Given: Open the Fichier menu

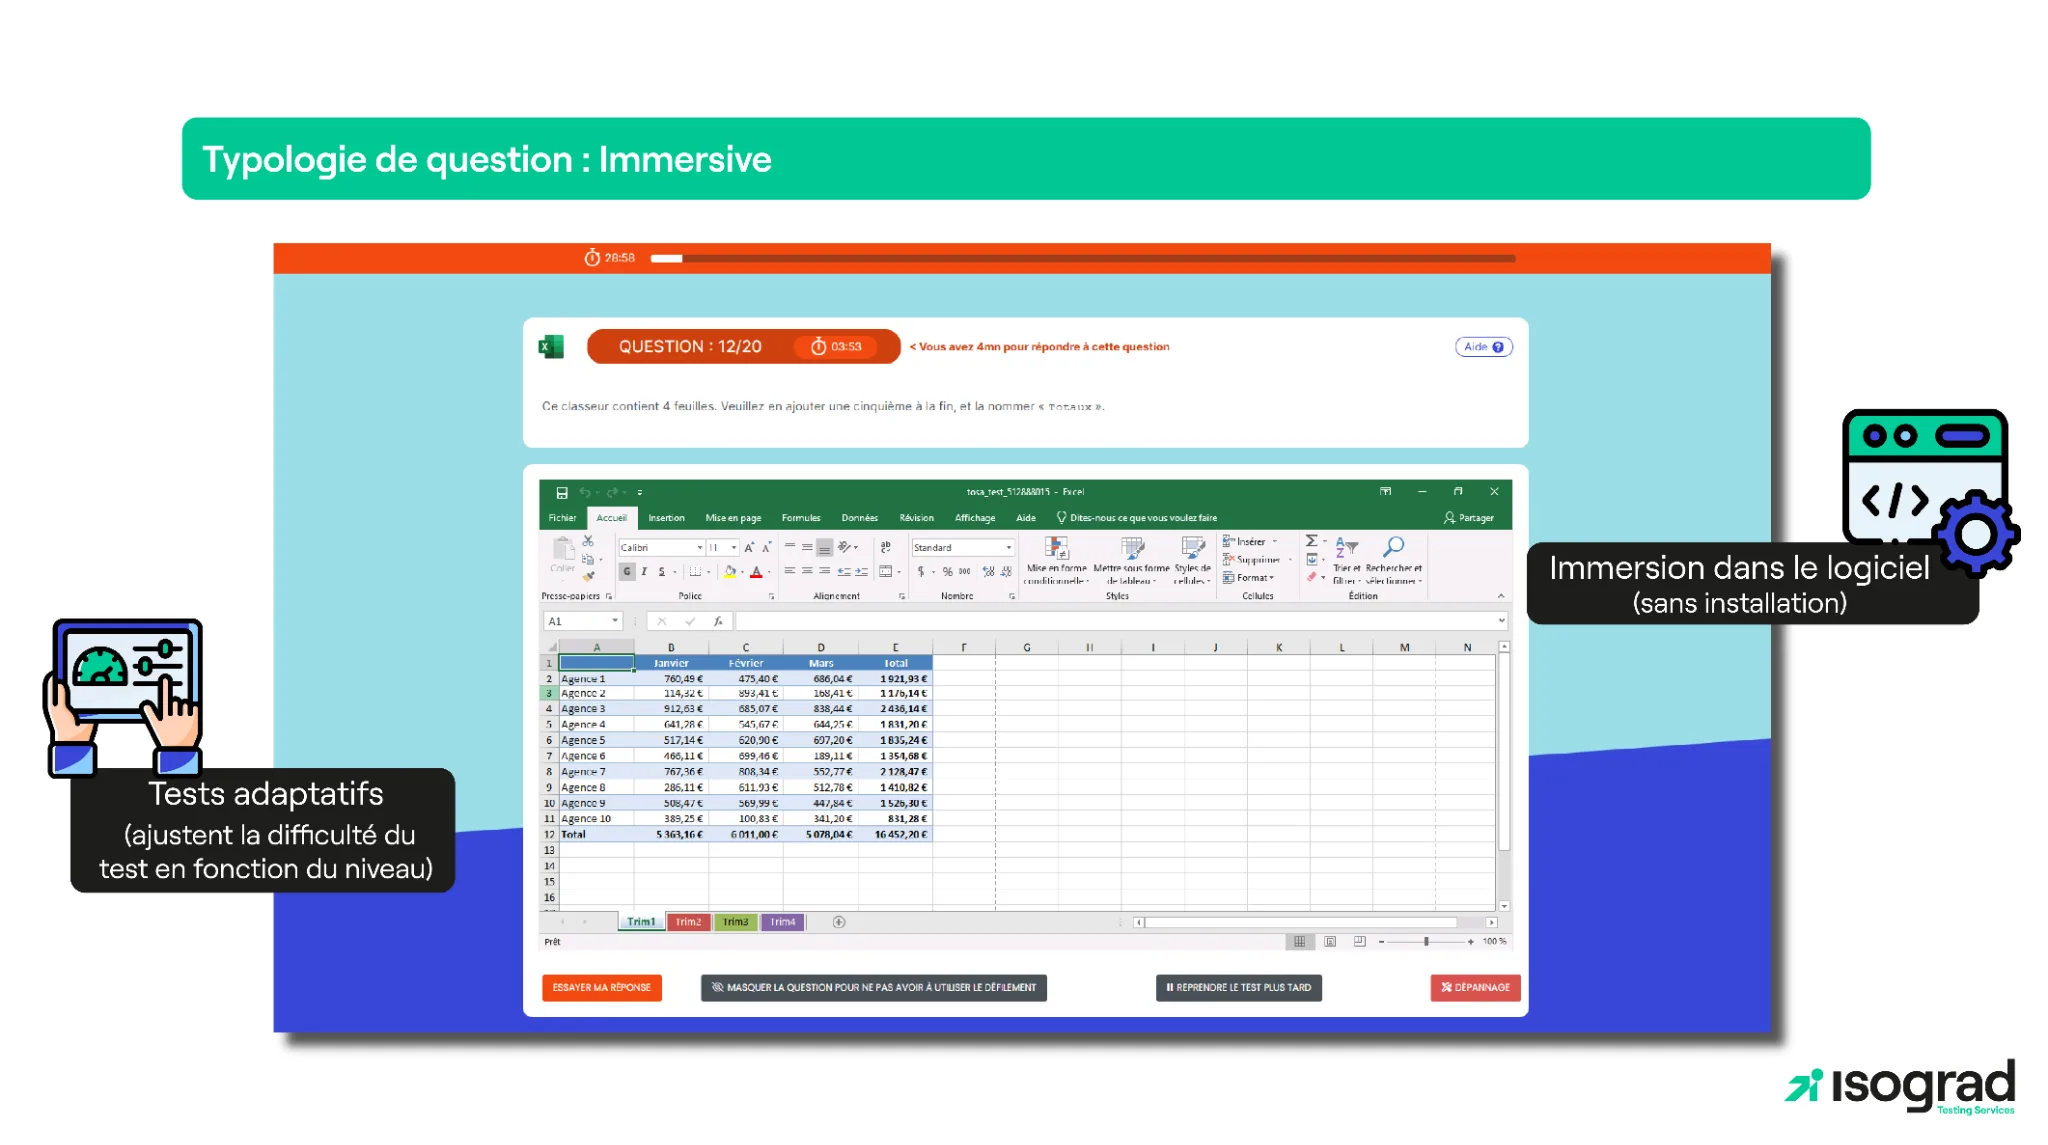Looking at the screenshot, I should coord(562,518).
